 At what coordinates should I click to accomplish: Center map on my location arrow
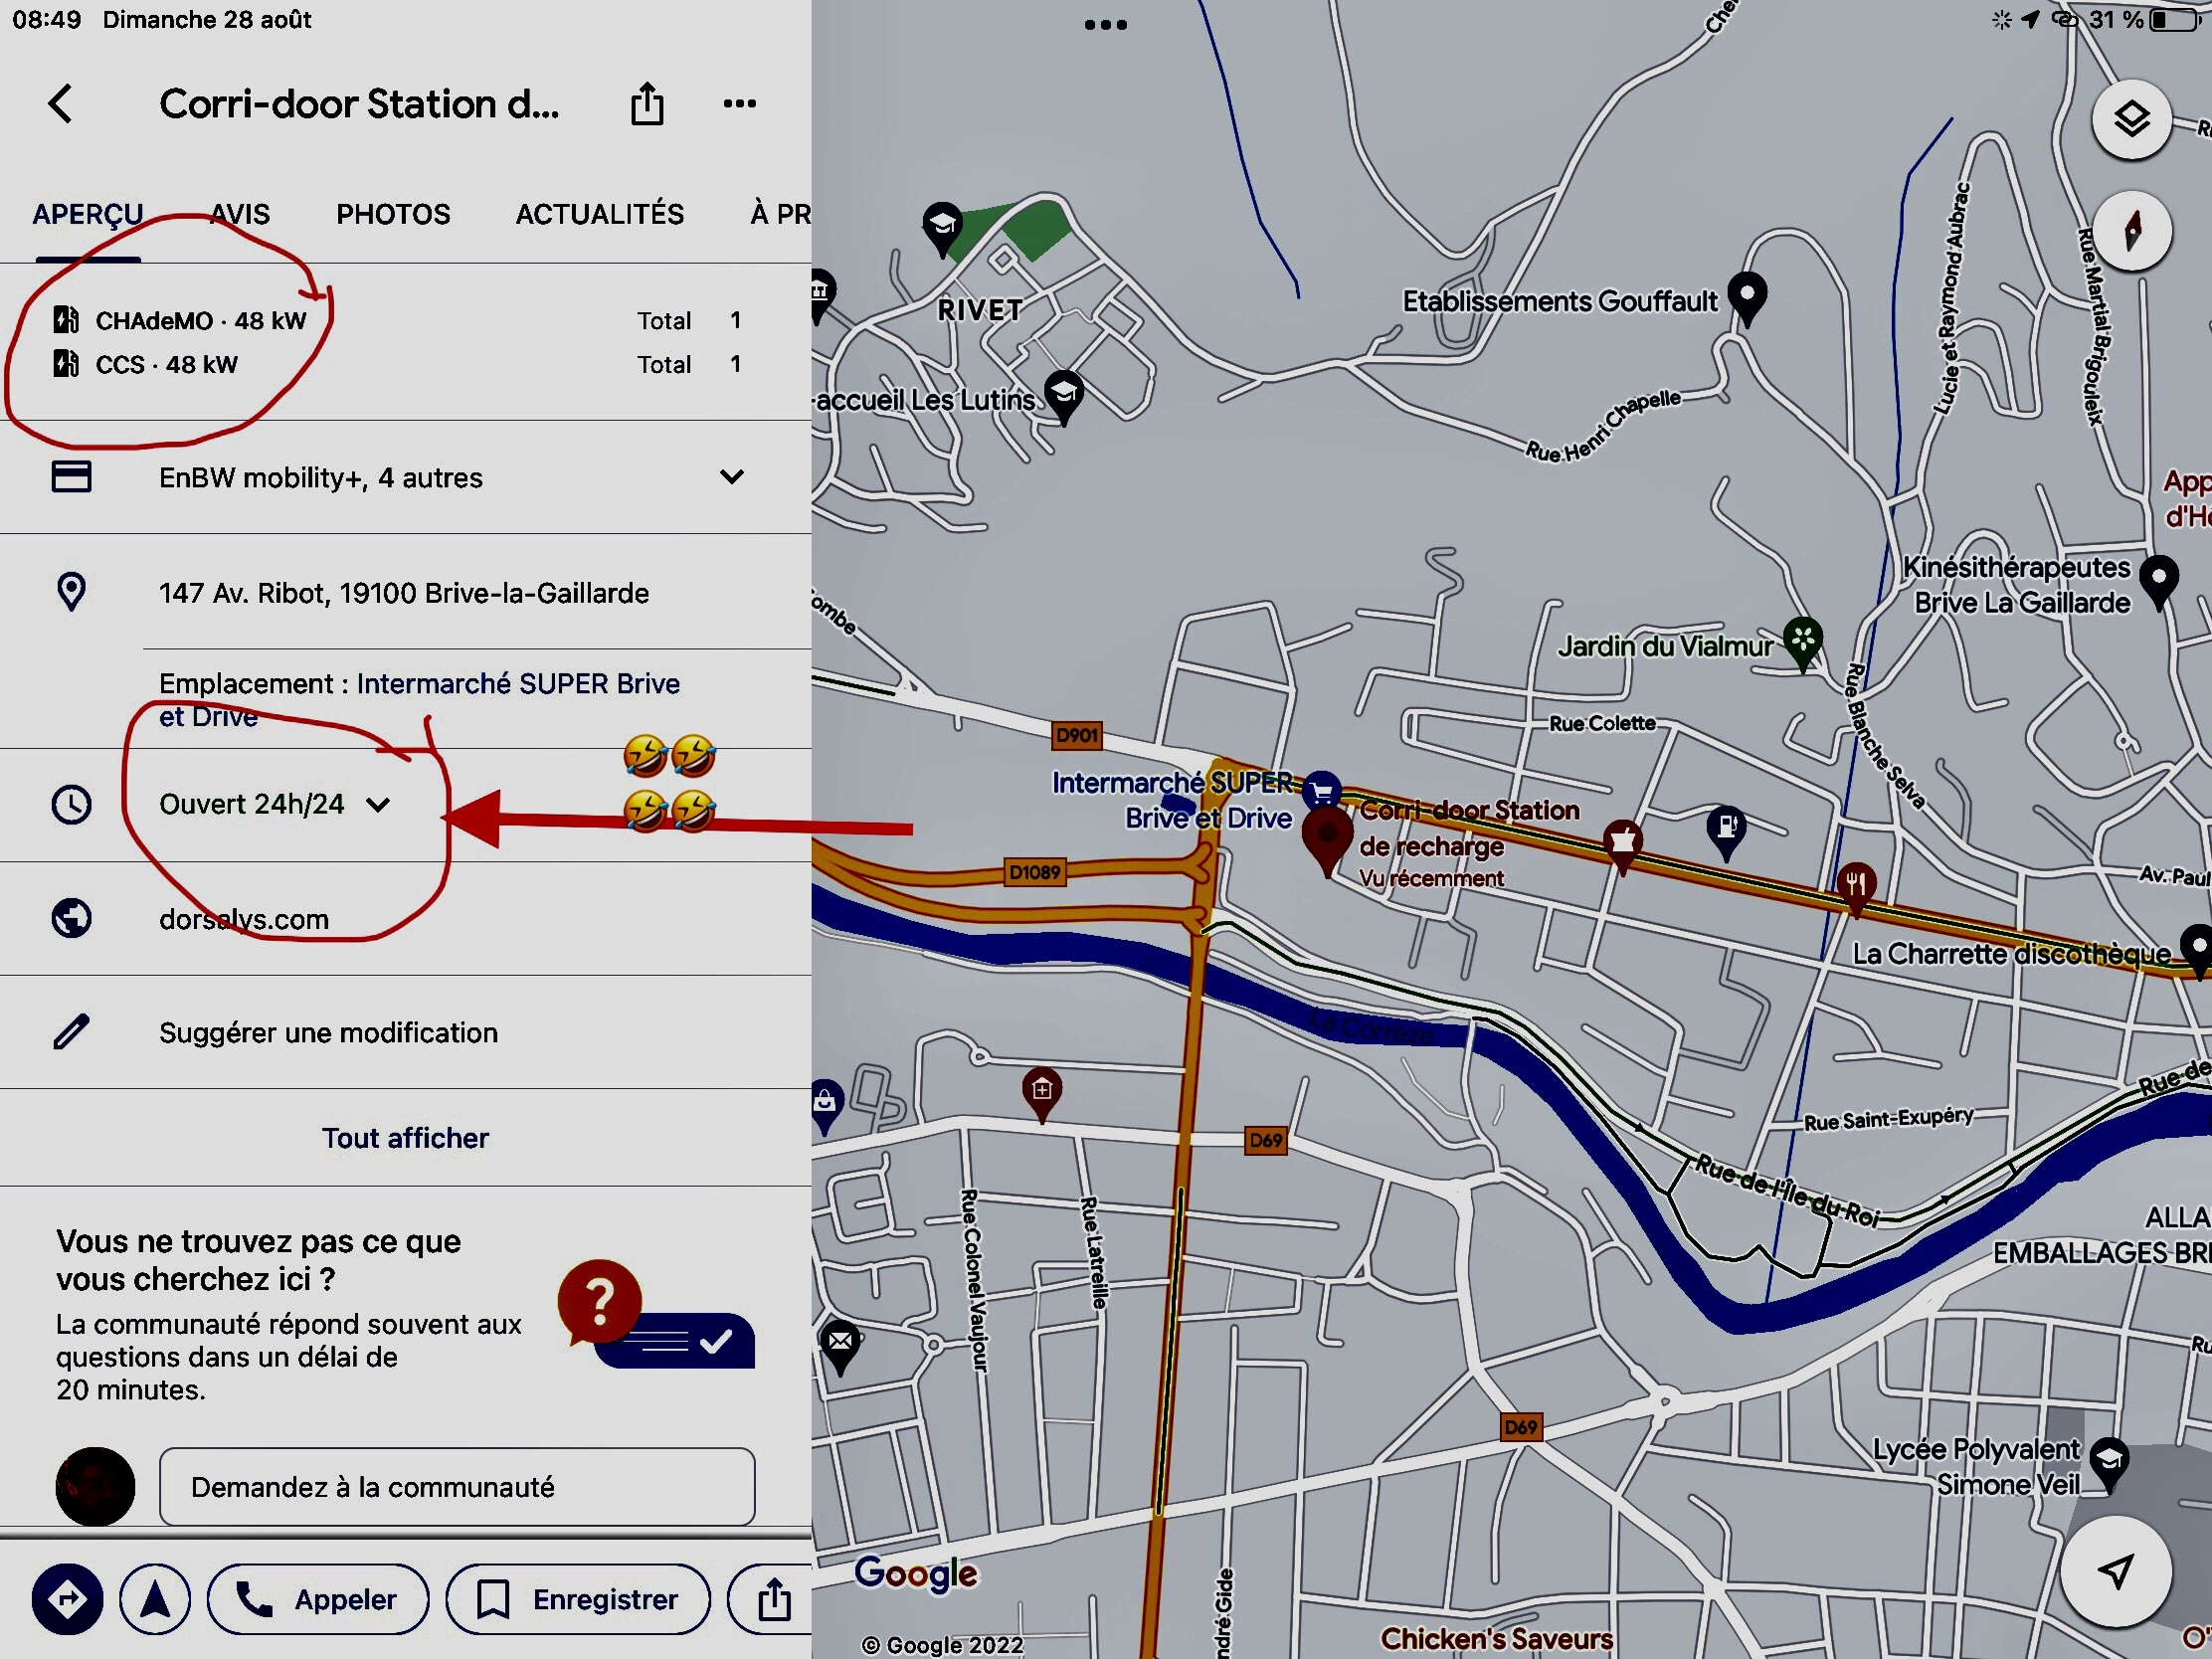[2114, 1571]
